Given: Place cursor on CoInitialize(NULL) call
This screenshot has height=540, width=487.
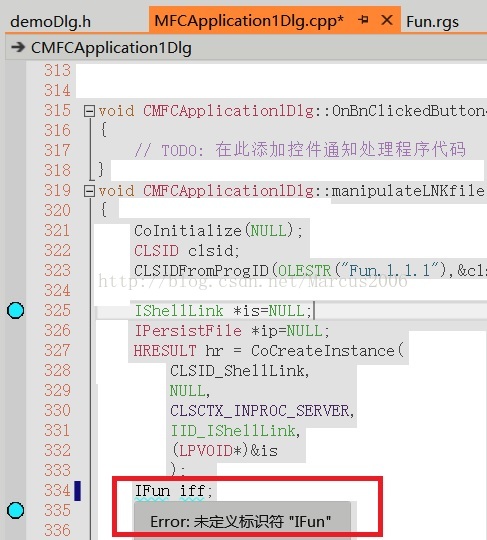Looking at the screenshot, I should (x=218, y=230).
